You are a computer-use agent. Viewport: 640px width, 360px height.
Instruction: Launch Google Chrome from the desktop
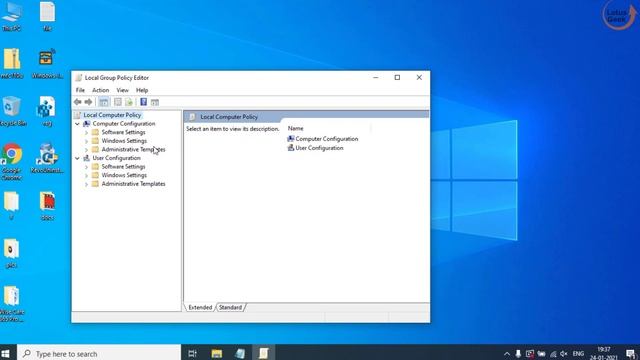(12, 162)
